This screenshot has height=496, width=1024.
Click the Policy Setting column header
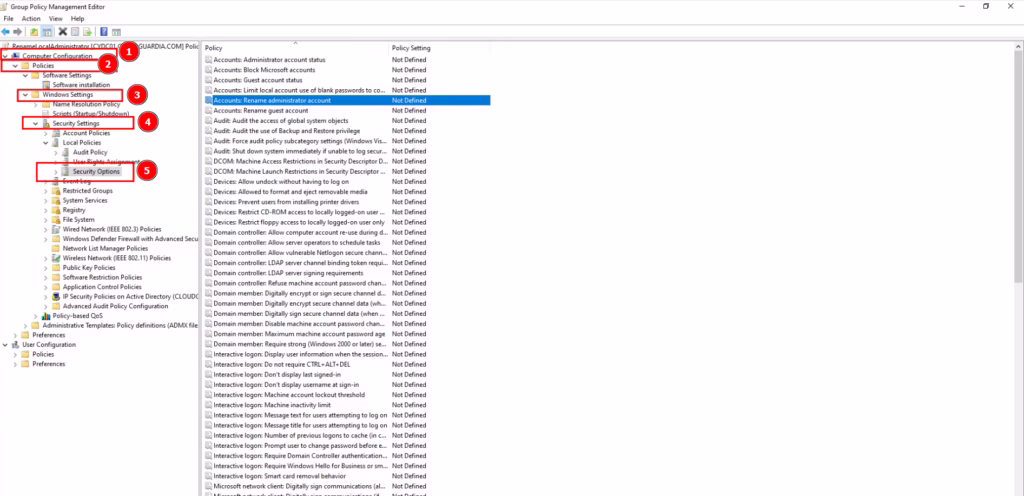[x=412, y=47]
